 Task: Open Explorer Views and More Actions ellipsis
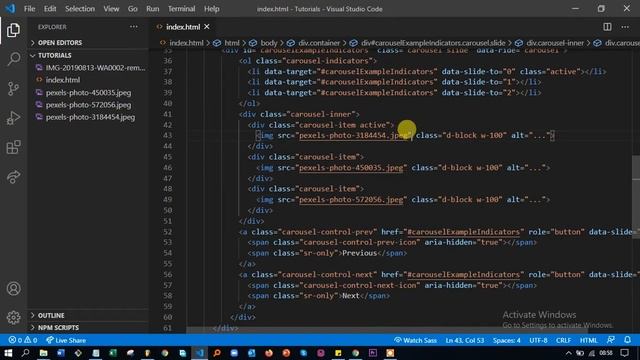(133, 27)
